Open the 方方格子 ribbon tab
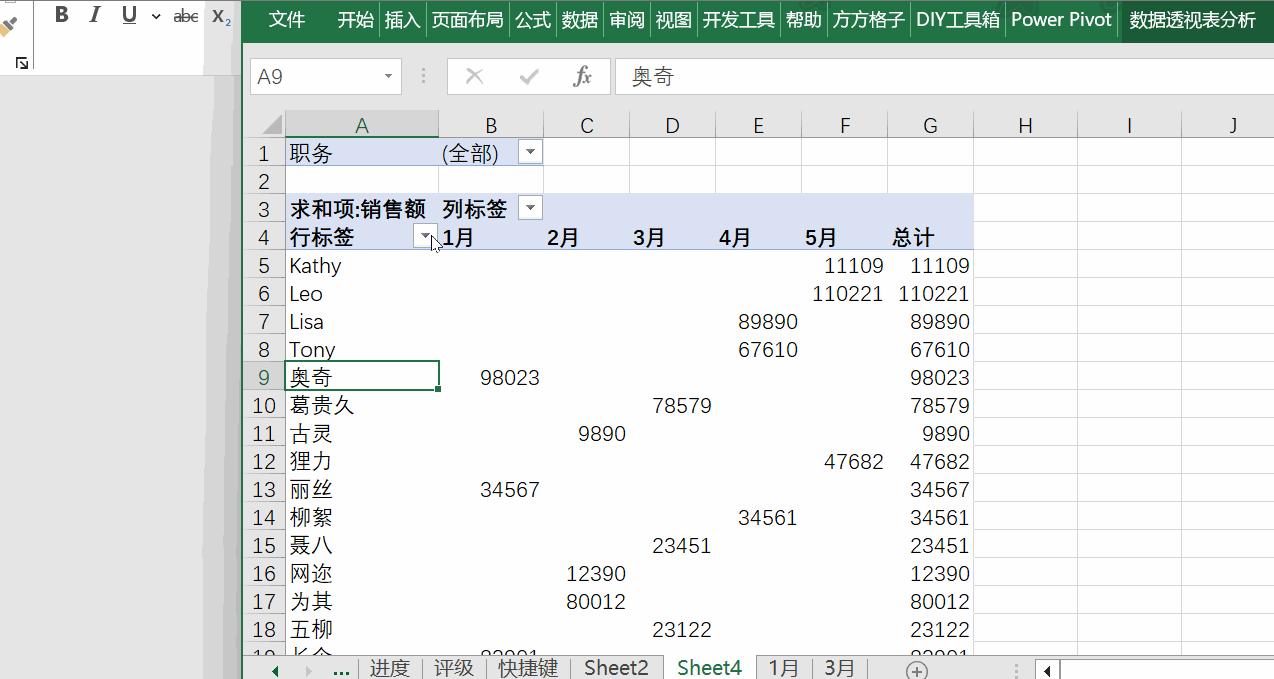This screenshot has width=1274, height=679. point(867,19)
